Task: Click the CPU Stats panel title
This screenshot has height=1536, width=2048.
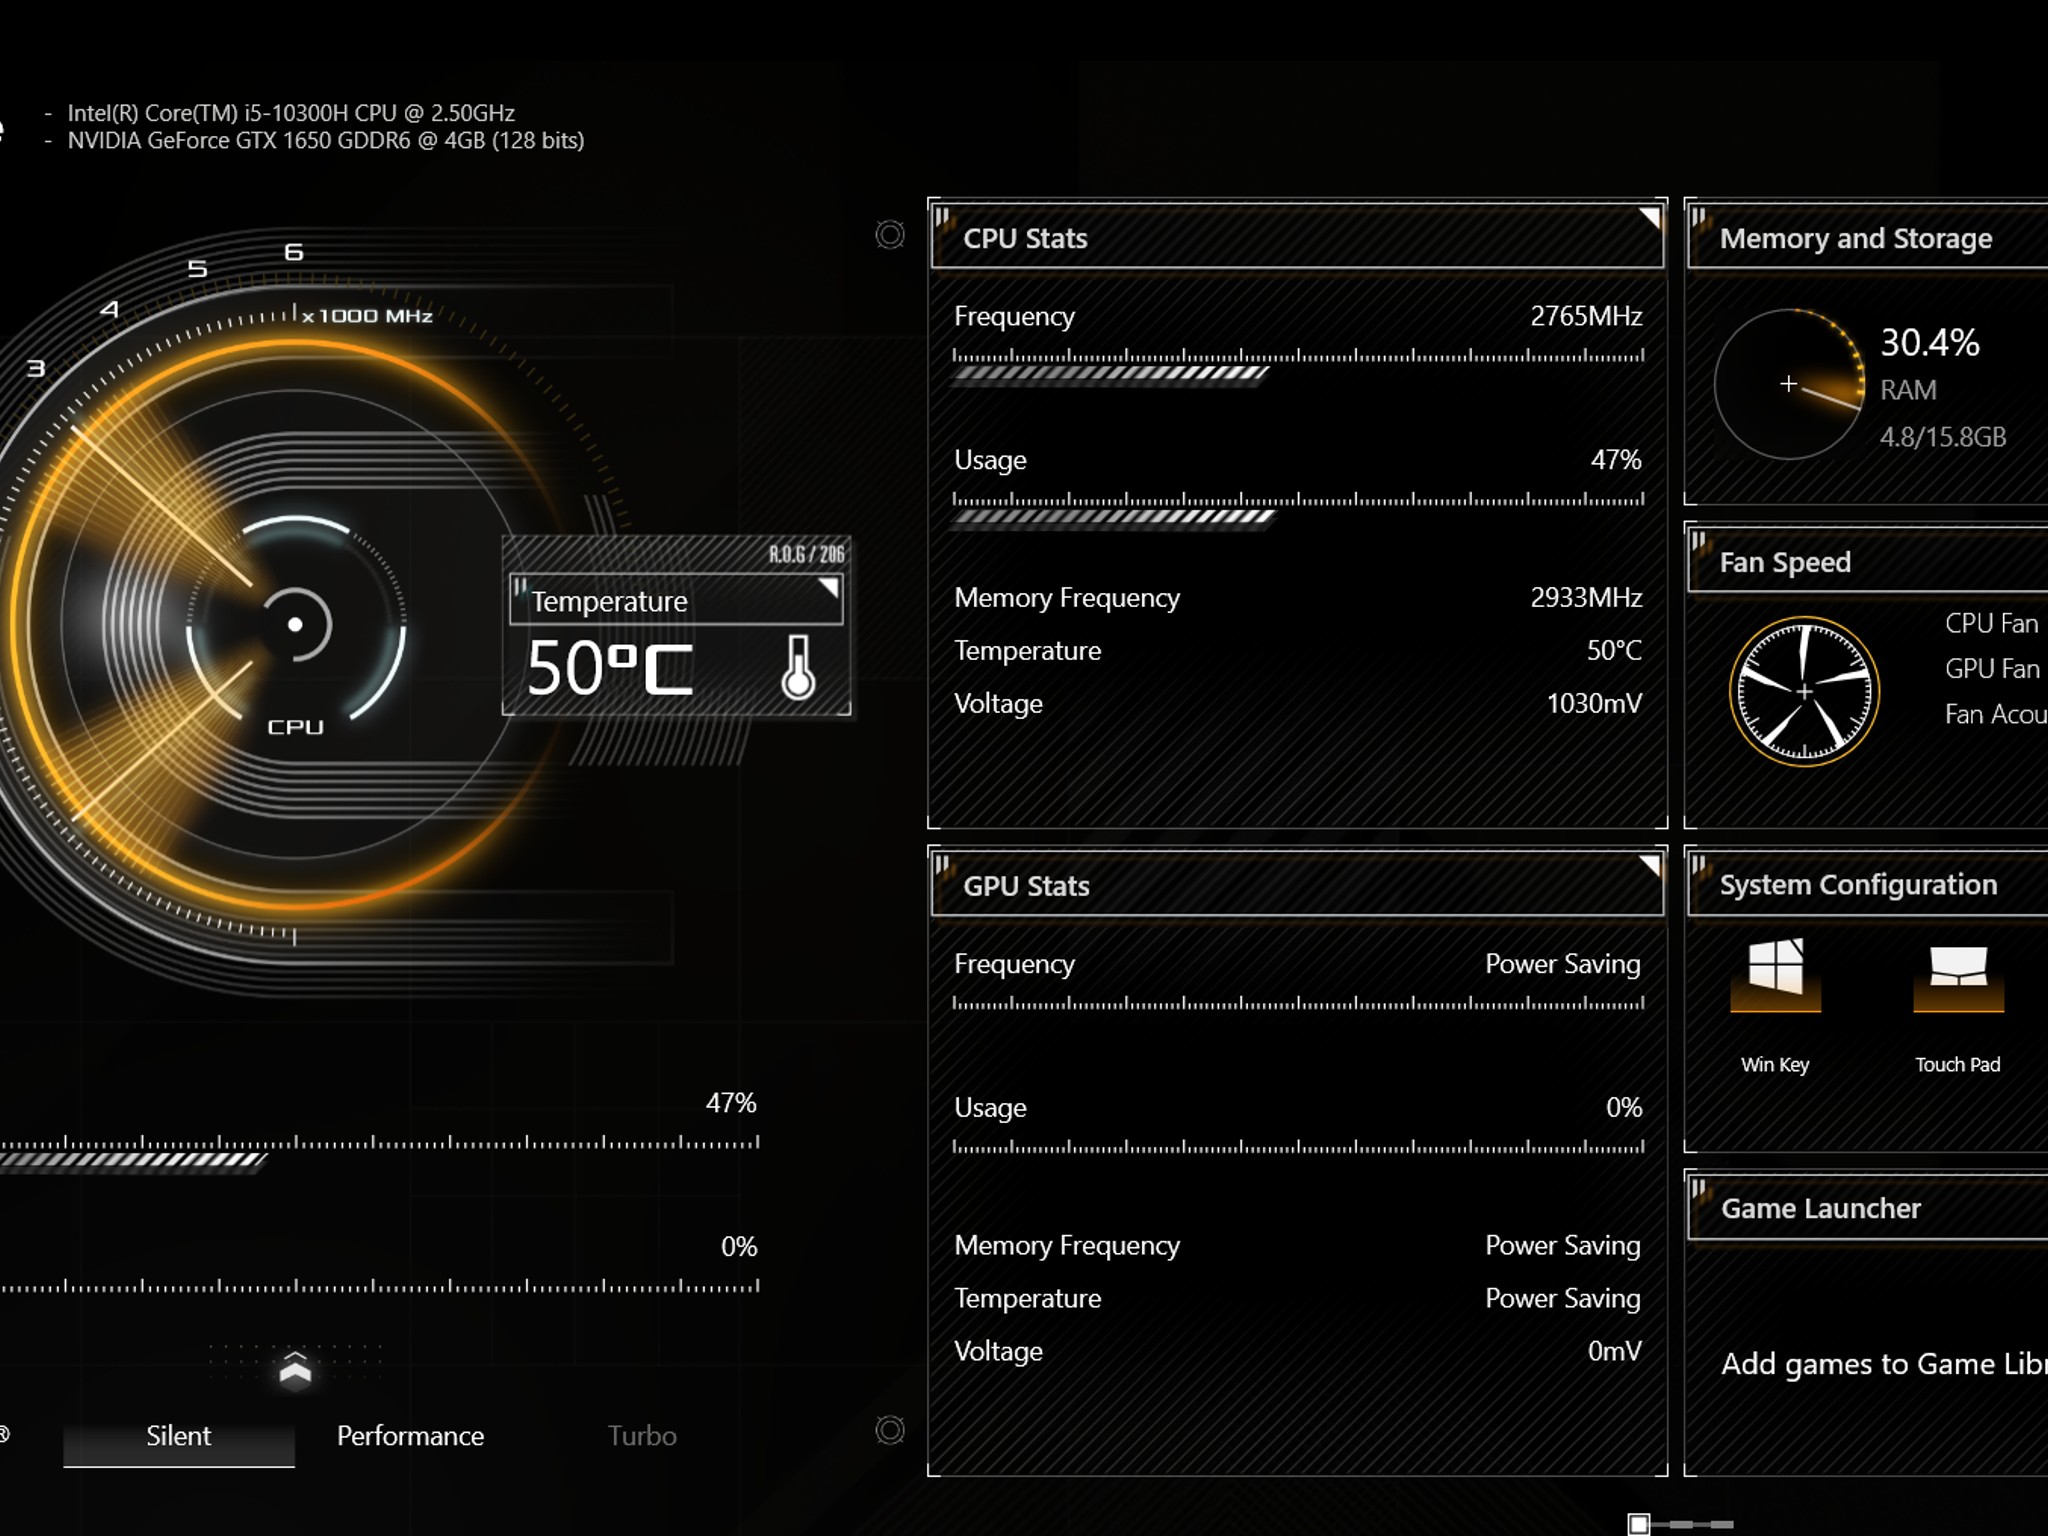Action: click(1025, 238)
